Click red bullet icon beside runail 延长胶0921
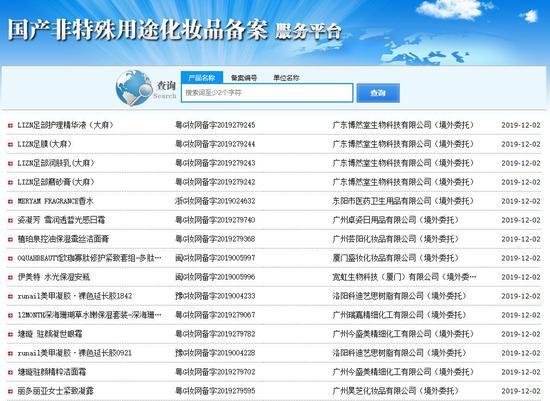Screen dimensions: 550x401 coord(11,353)
